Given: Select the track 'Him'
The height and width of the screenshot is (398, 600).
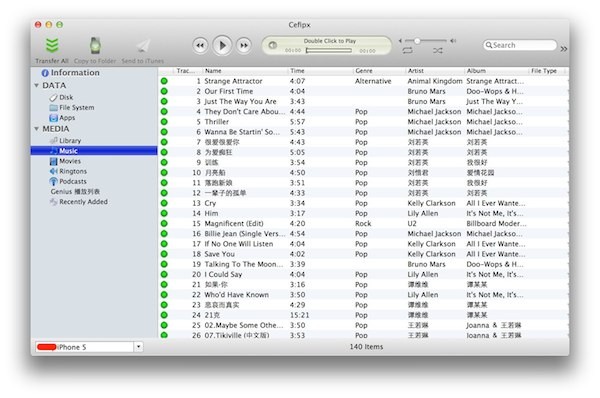Looking at the screenshot, I should [x=211, y=214].
